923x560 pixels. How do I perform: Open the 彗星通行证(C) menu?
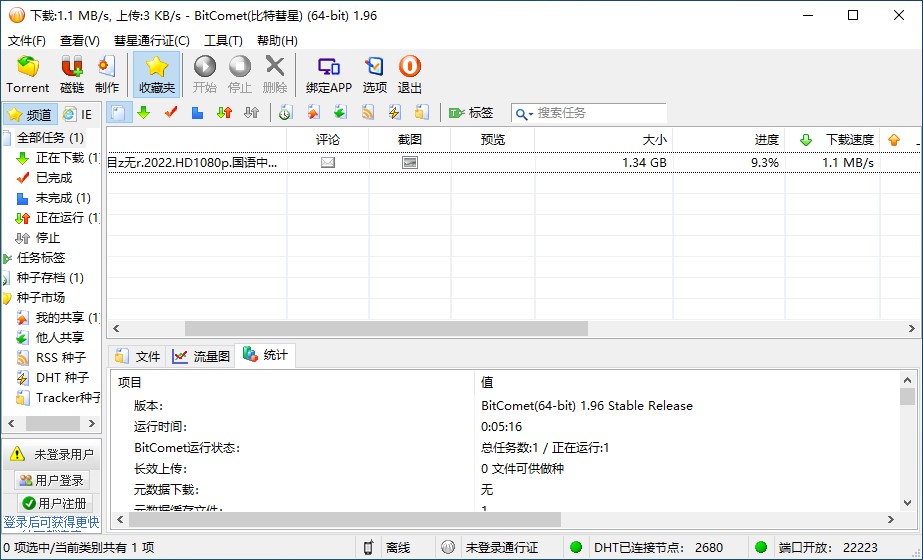point(151,41)
